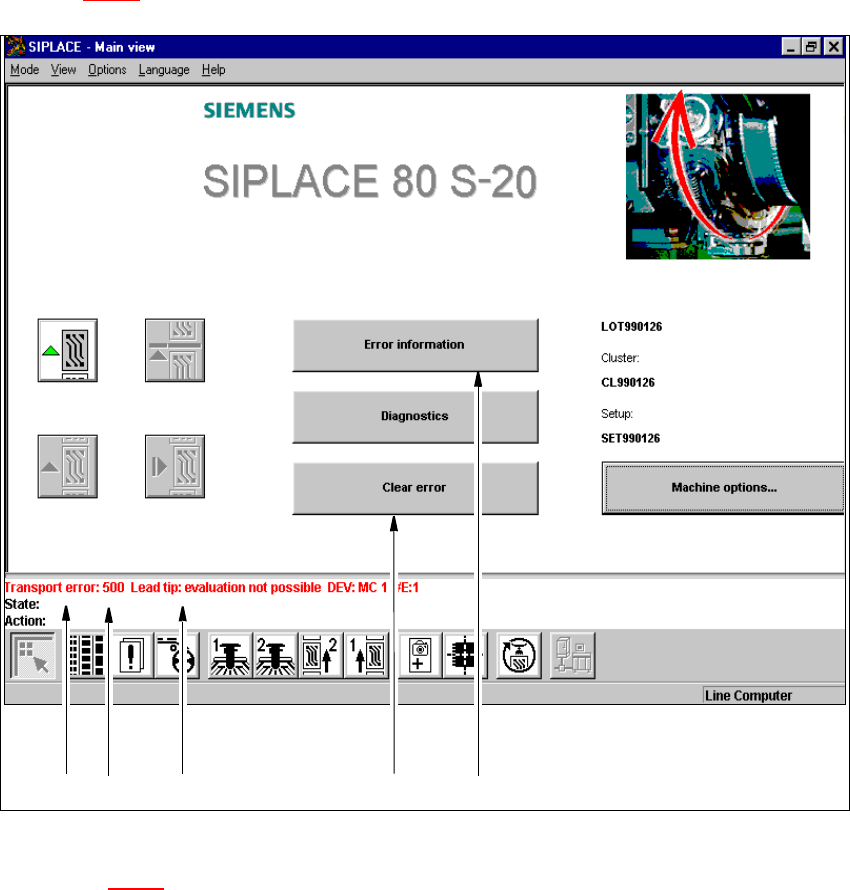This screenshot has height=890, width=850.
Task: Open the Help menu
Action: [213, 70]
